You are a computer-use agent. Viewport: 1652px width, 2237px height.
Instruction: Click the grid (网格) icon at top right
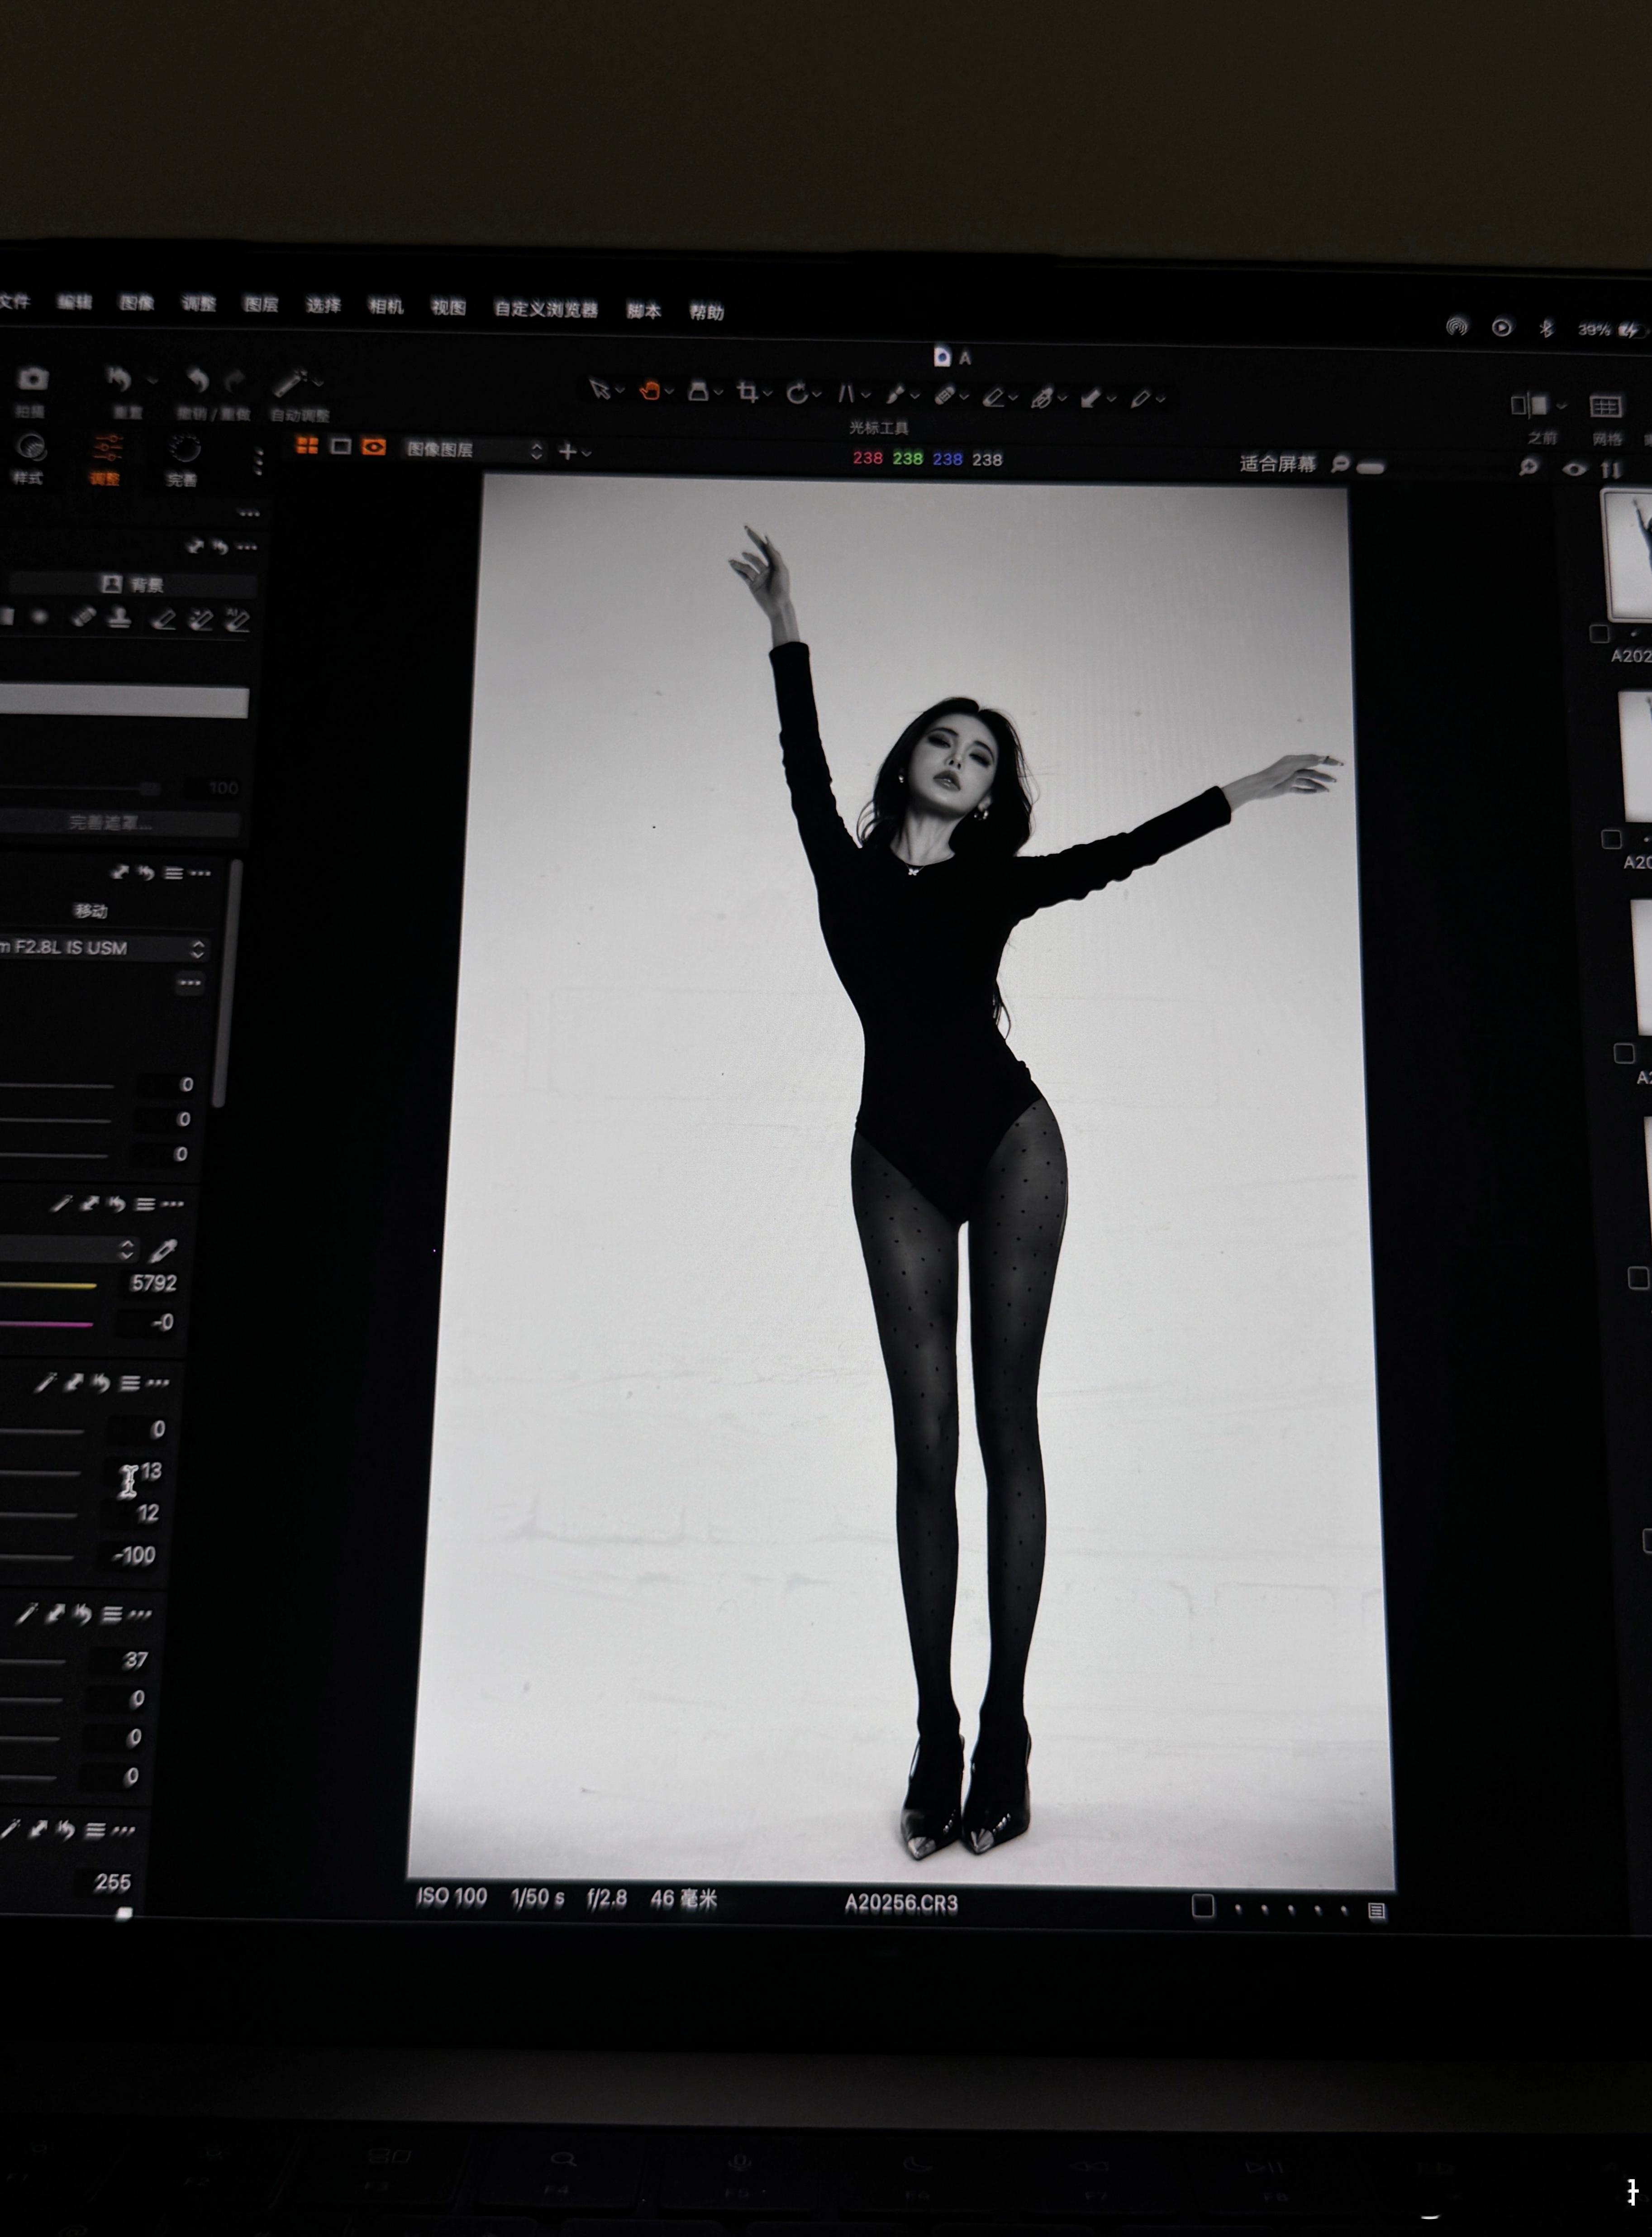tap(1605, 406)
